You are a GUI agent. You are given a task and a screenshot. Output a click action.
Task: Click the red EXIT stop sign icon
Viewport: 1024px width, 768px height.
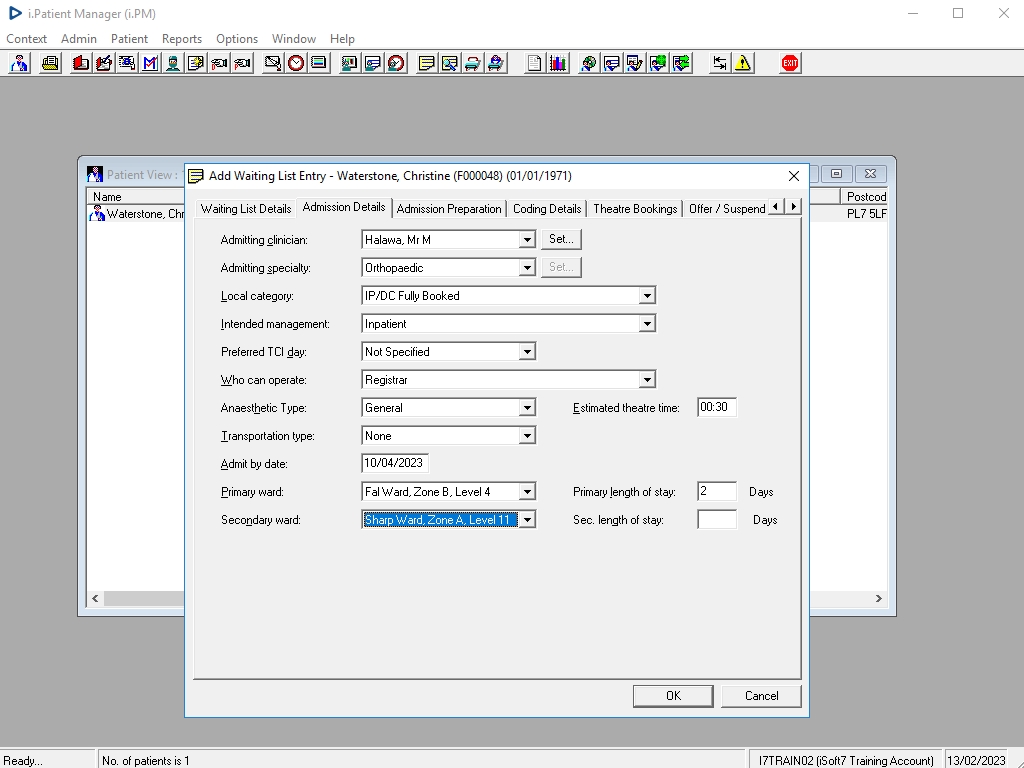point(790,63)
